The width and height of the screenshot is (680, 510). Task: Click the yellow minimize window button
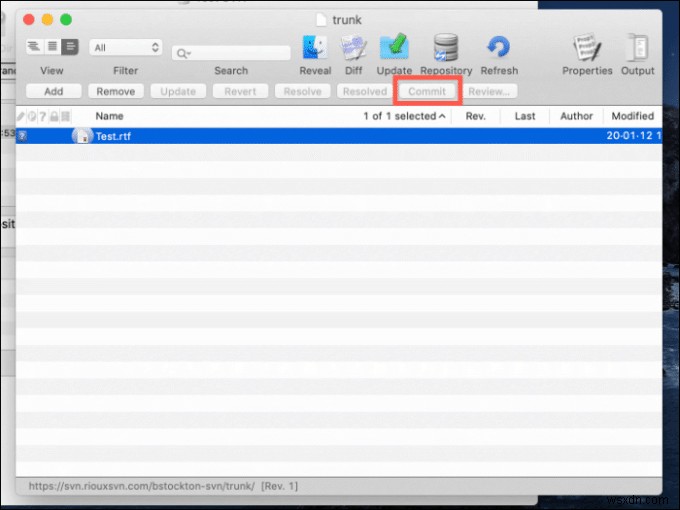tap(47, 20)
